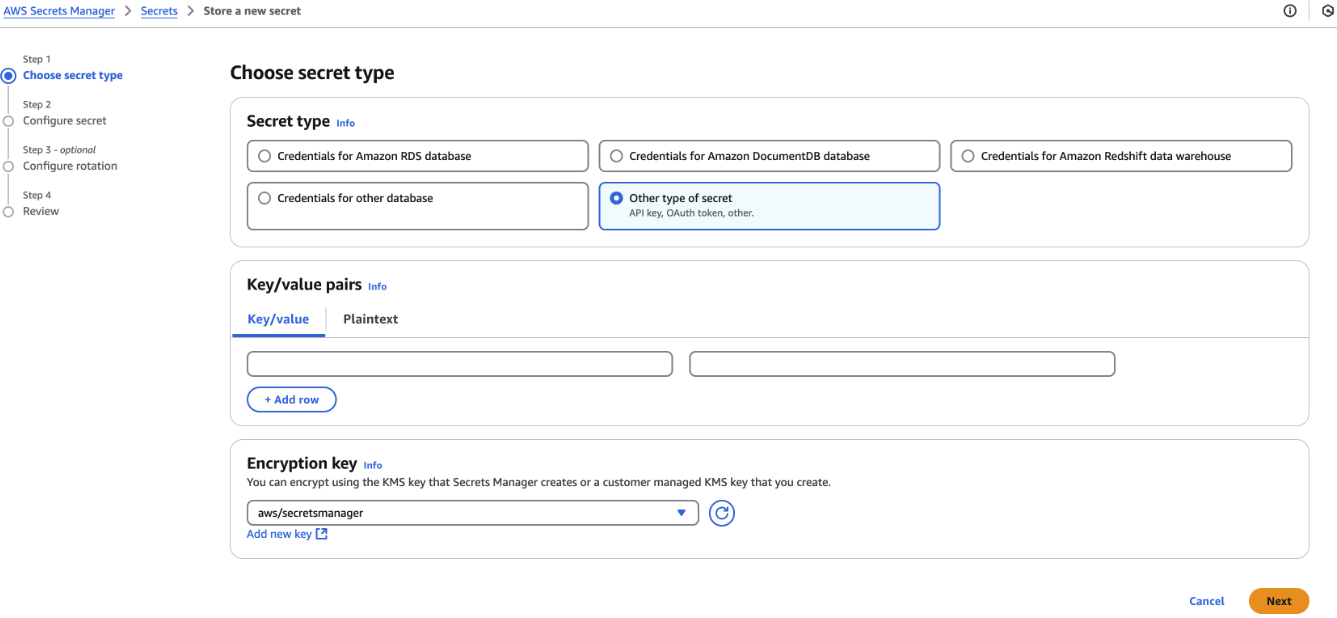Click the + Add row button
The width and height of the screenshot is (1337, 618).
292,399
